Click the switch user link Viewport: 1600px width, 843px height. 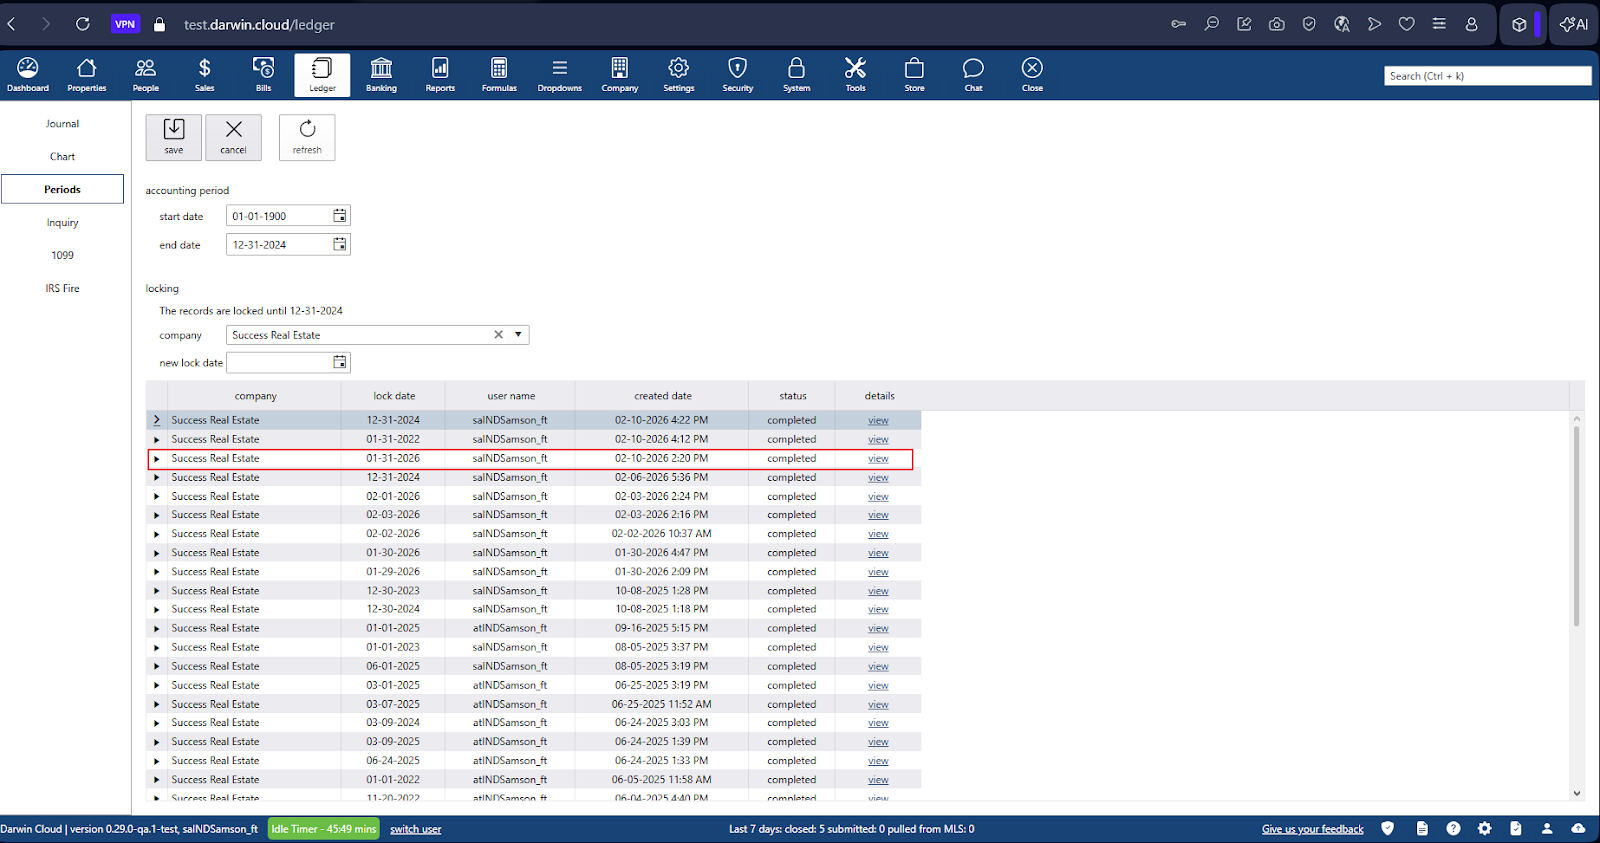415,829
